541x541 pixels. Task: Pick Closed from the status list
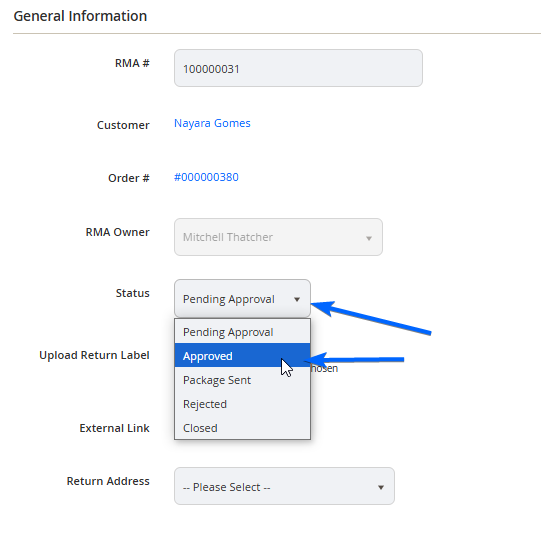(242, 428)
